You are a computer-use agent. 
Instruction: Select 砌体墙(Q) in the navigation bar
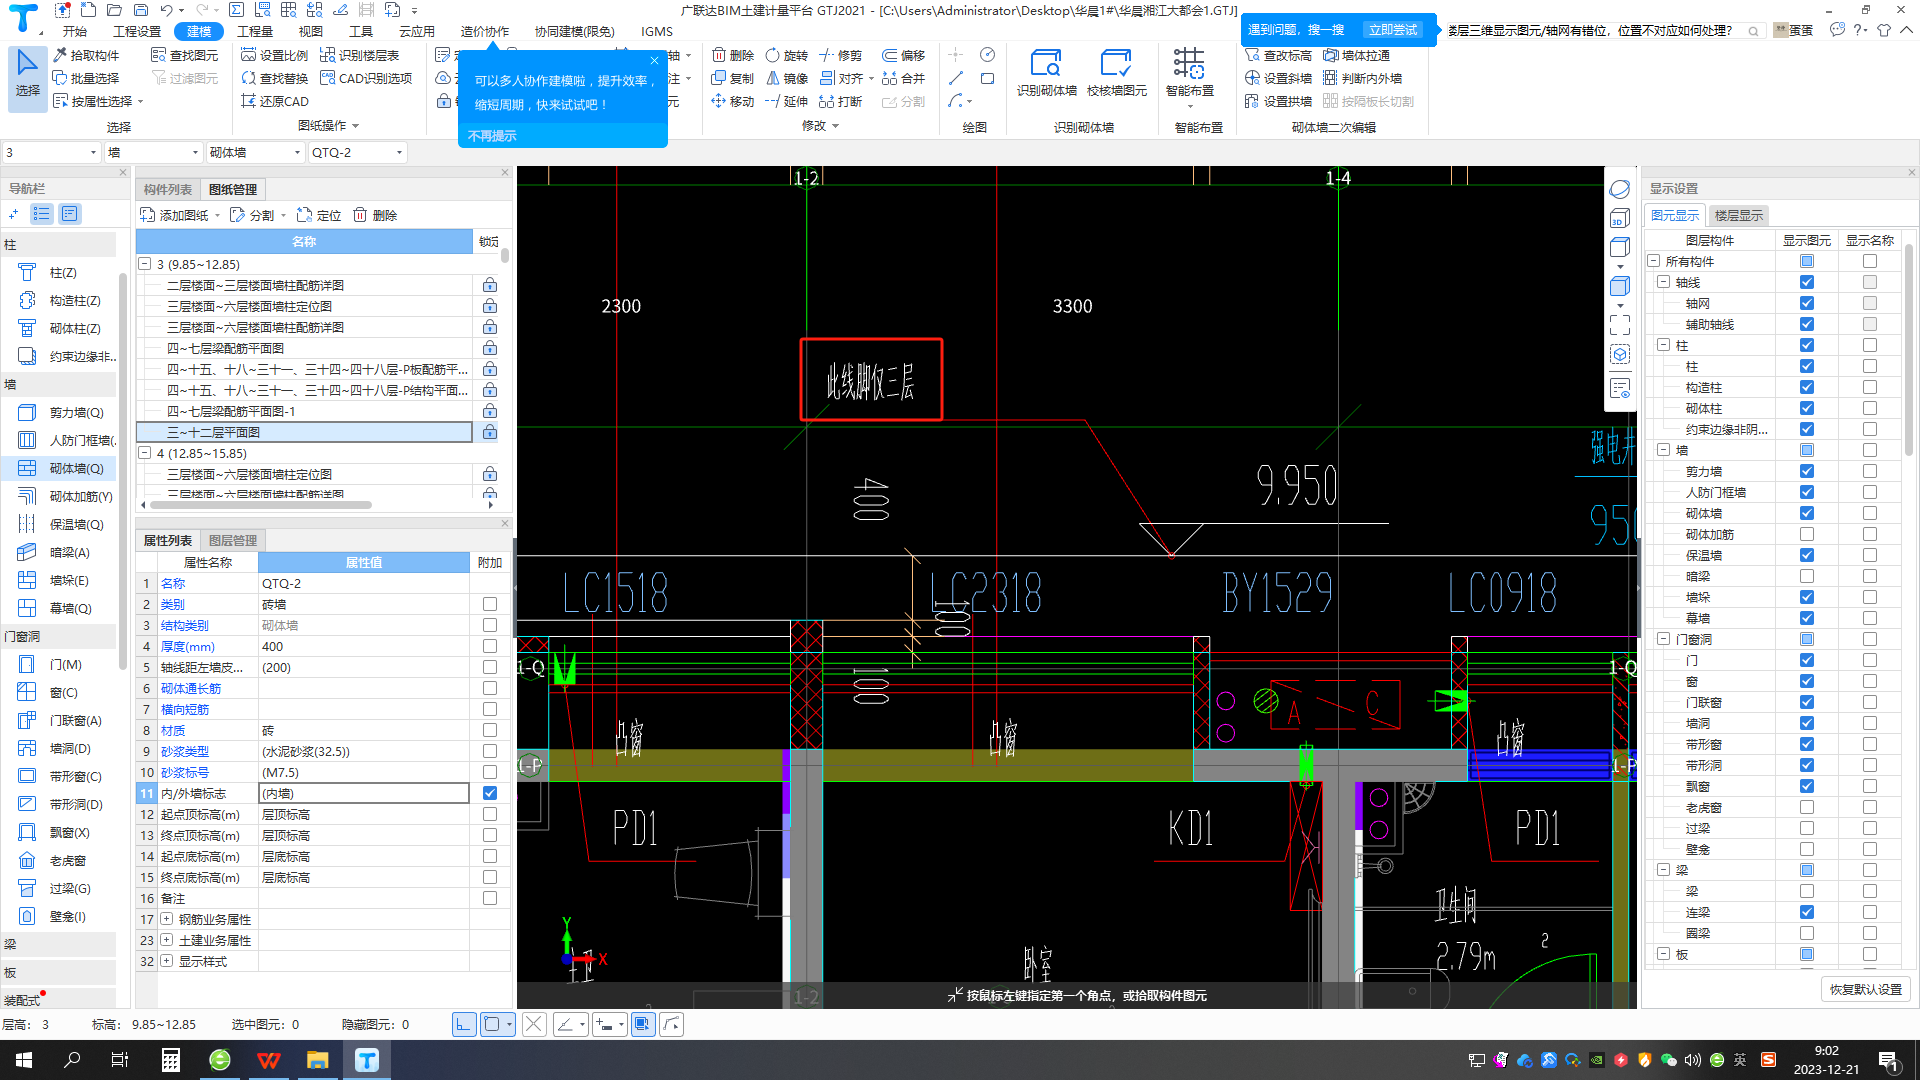tap(60, 468)
